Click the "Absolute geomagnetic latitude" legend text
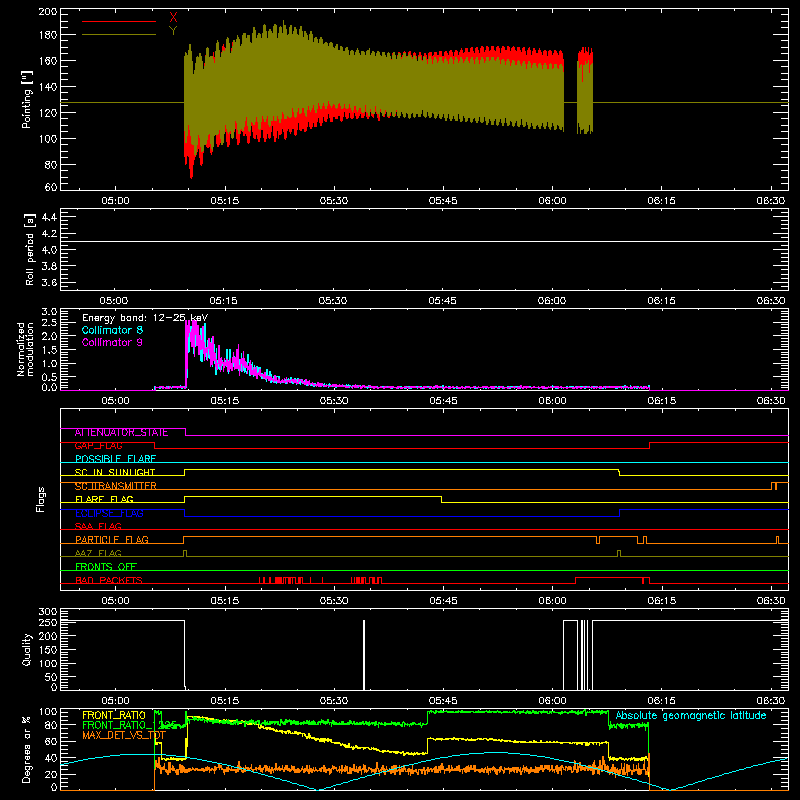 [691, 716]
